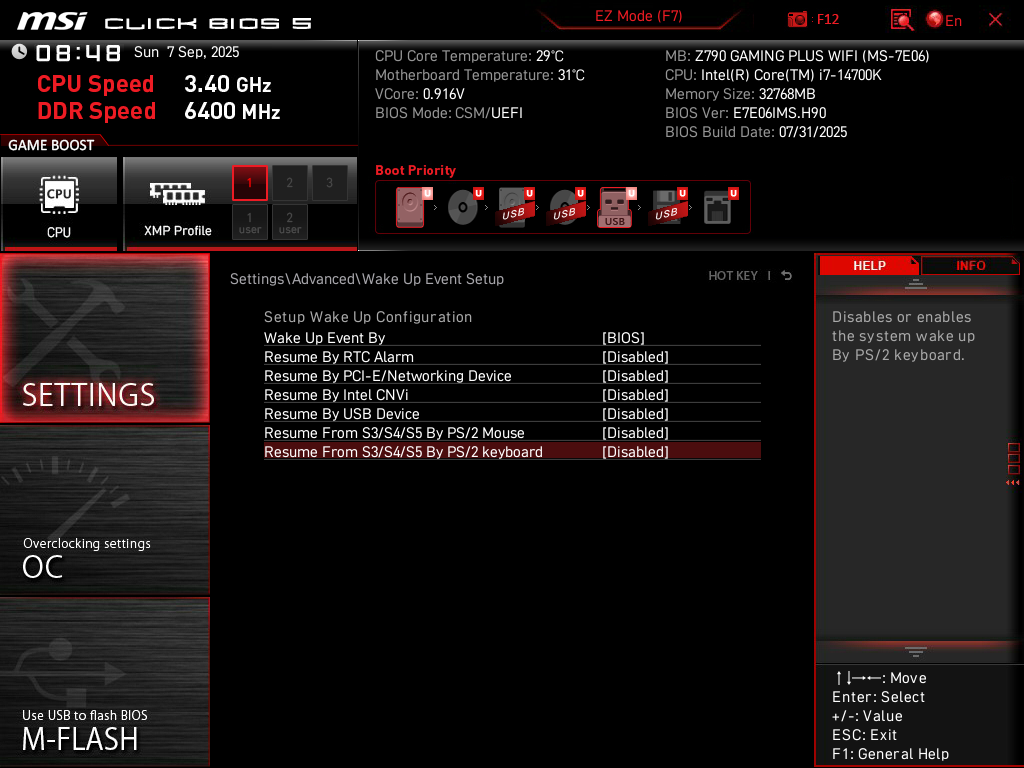Click the clock icon beside the time

tap(19, 52)
